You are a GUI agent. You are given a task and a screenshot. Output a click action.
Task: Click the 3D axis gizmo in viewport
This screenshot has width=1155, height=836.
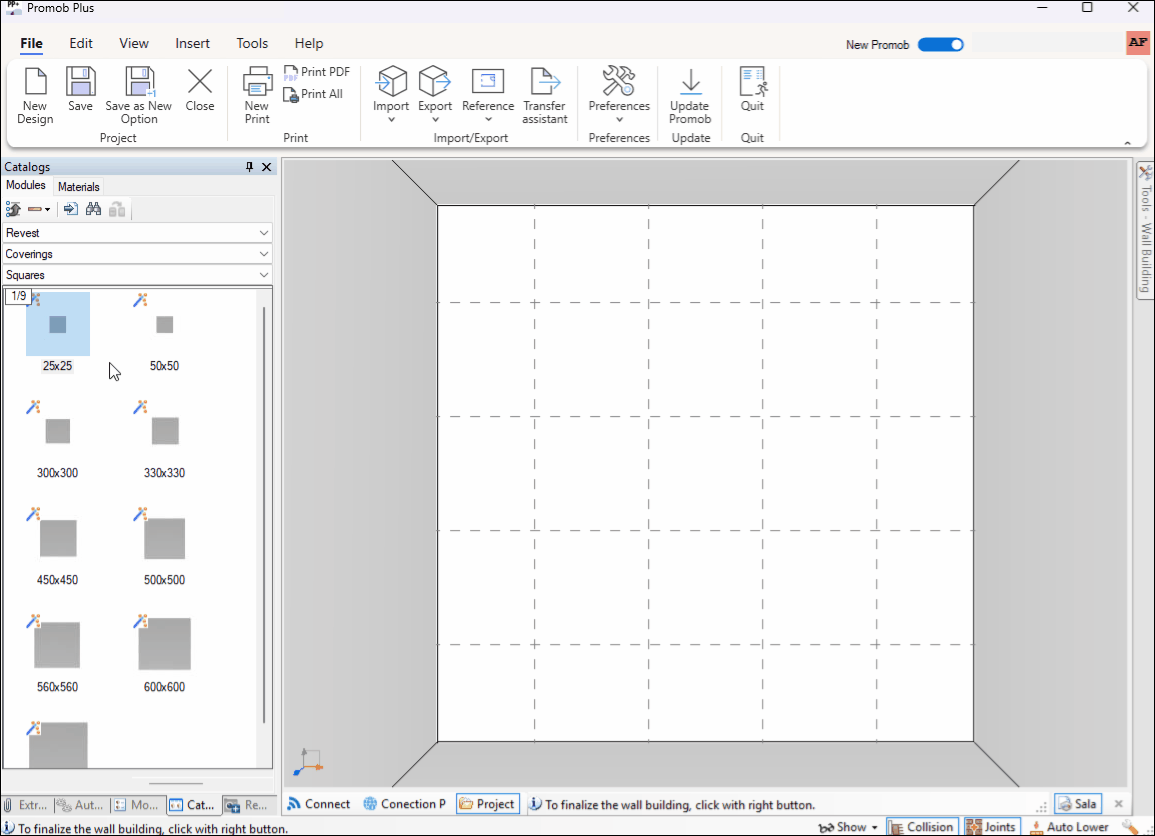(x=309, y=762)
